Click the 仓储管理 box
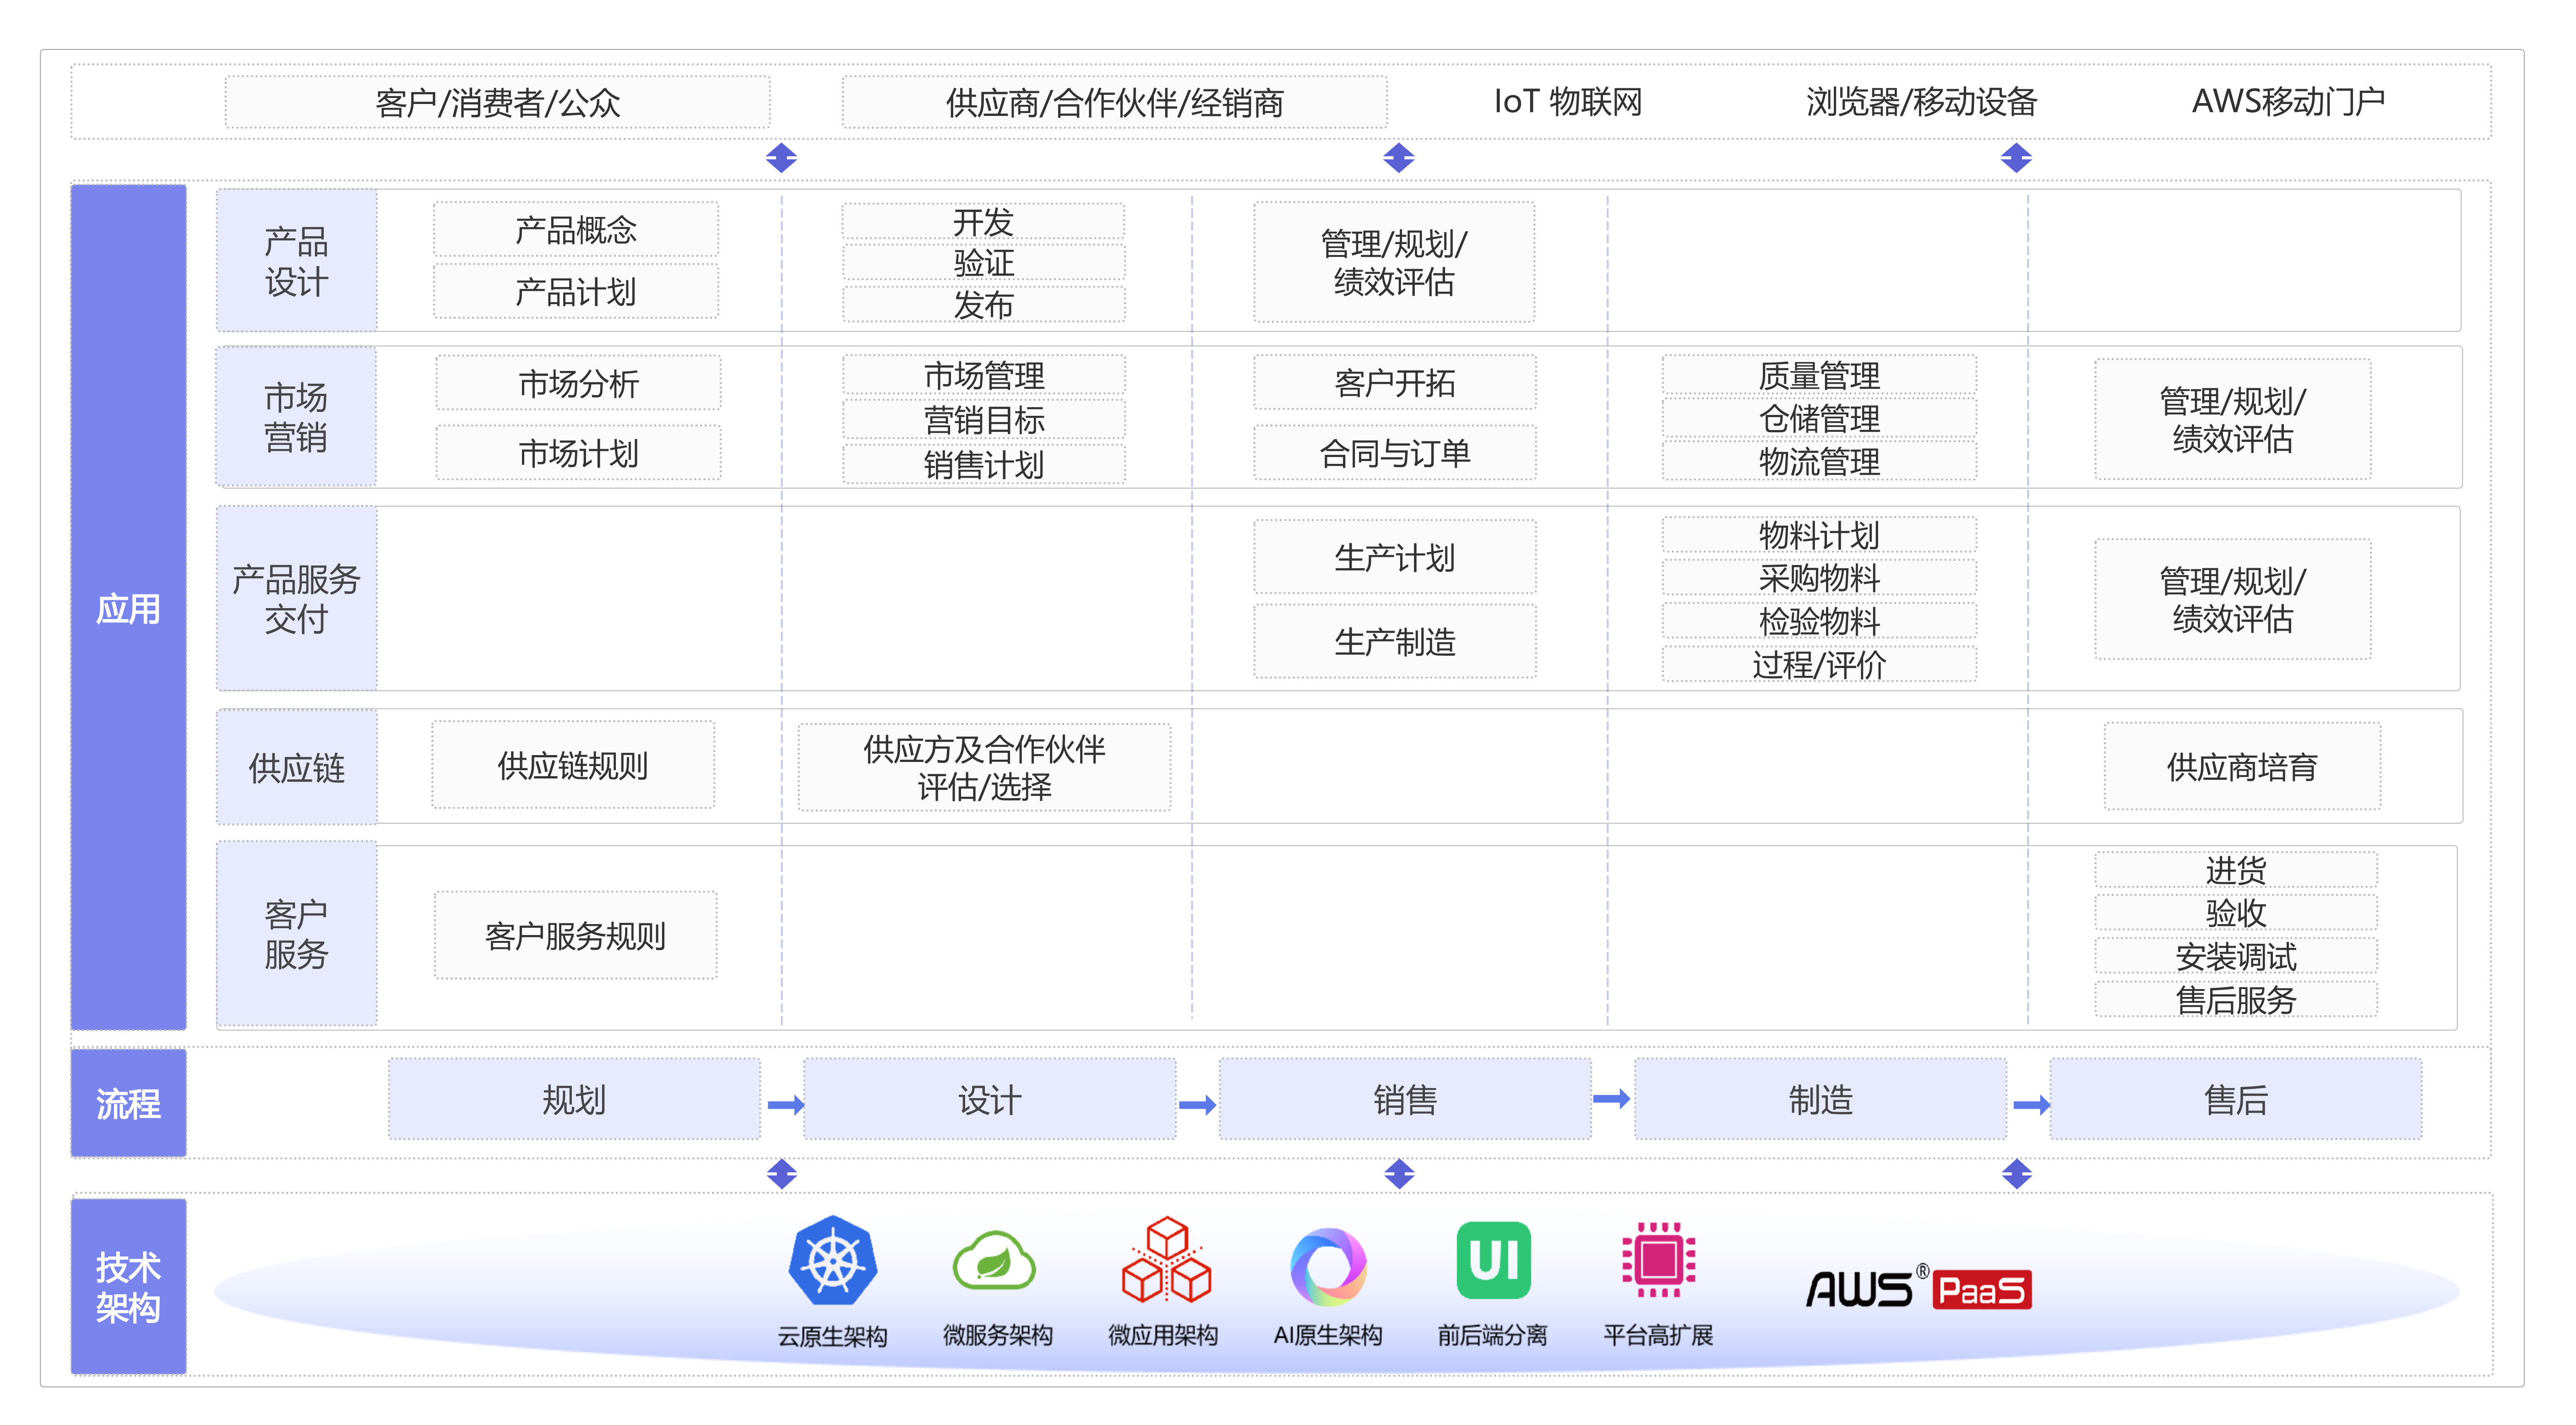This screenshot has height=1425, width=2576. pos(1820,418)
